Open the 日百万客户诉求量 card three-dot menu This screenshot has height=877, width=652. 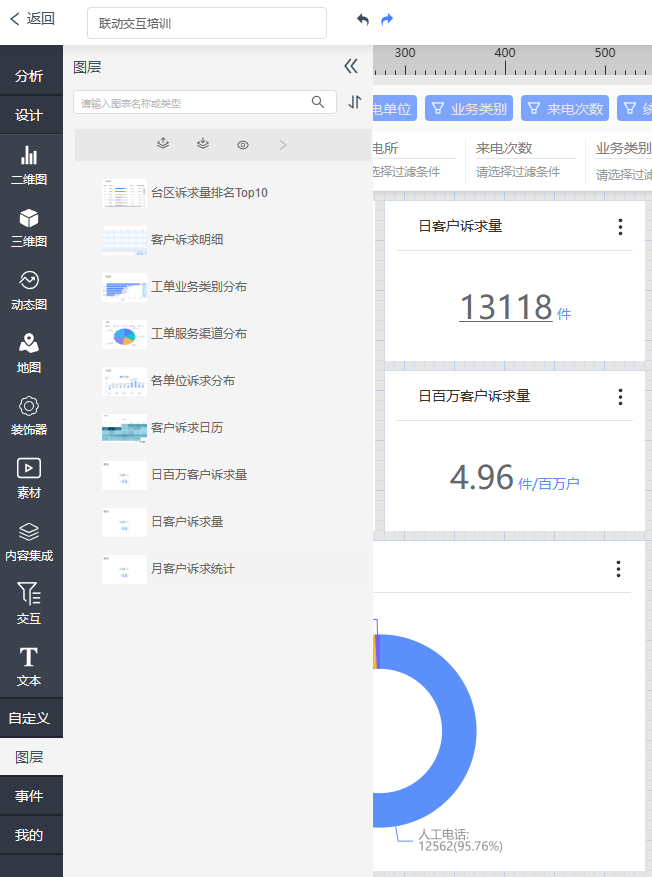620,397
